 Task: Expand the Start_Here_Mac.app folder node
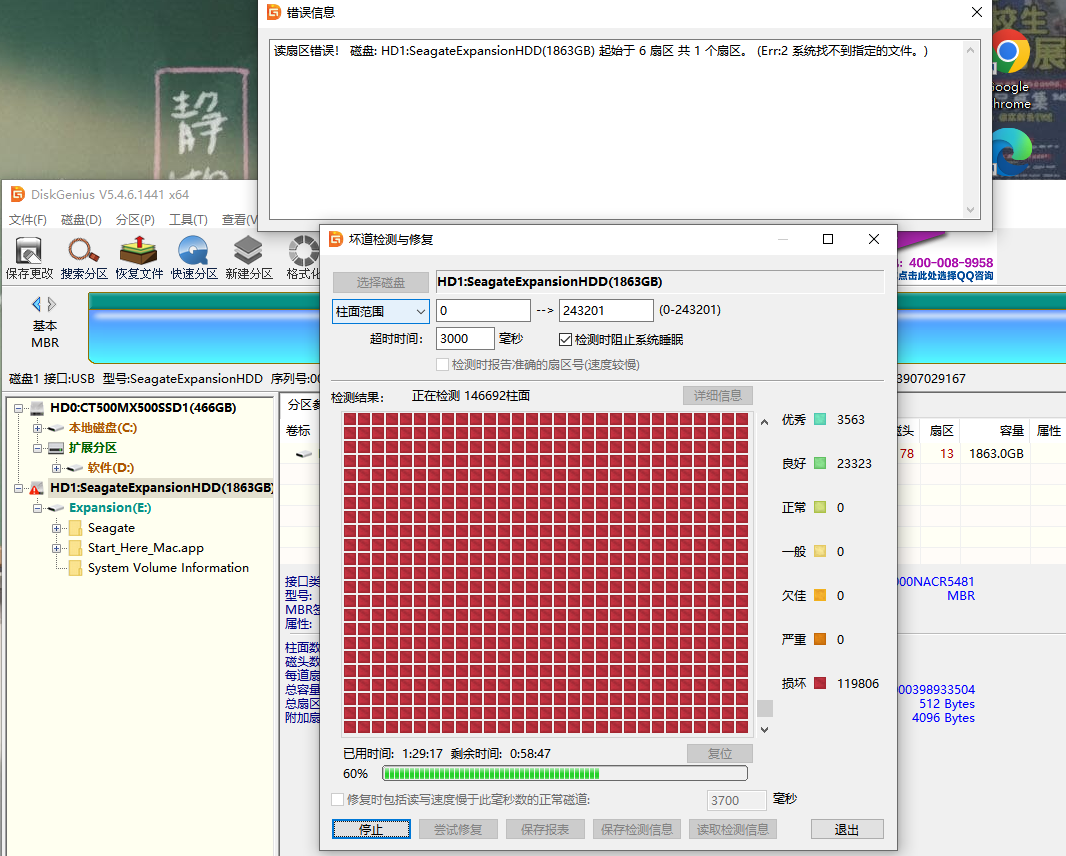[56, 548]
